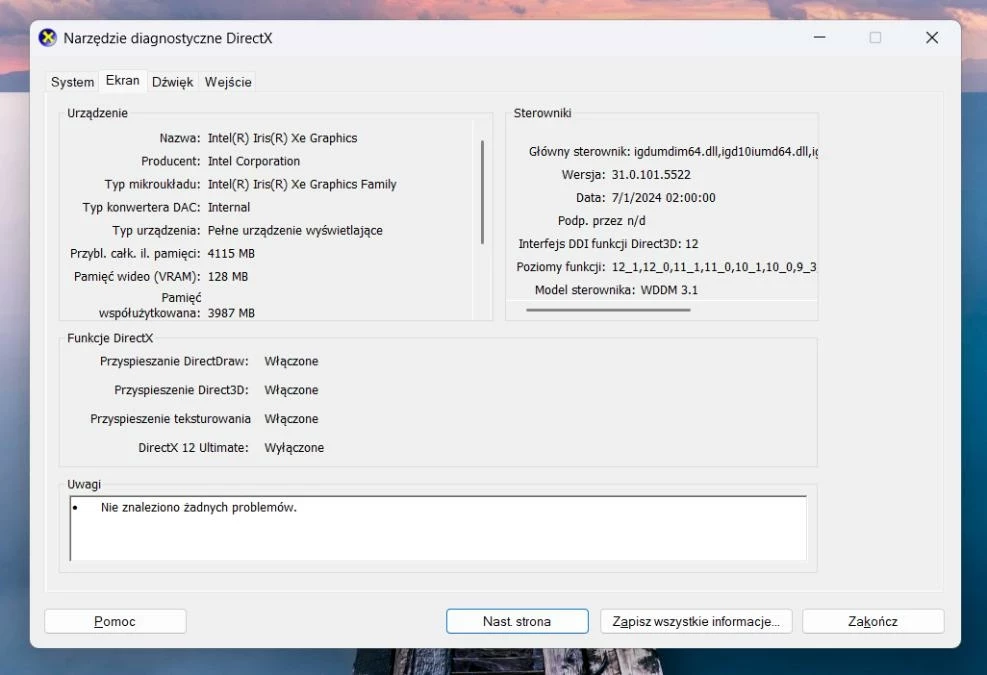
Task: Click the Wersja: label
Action: [x=583, y=174]
